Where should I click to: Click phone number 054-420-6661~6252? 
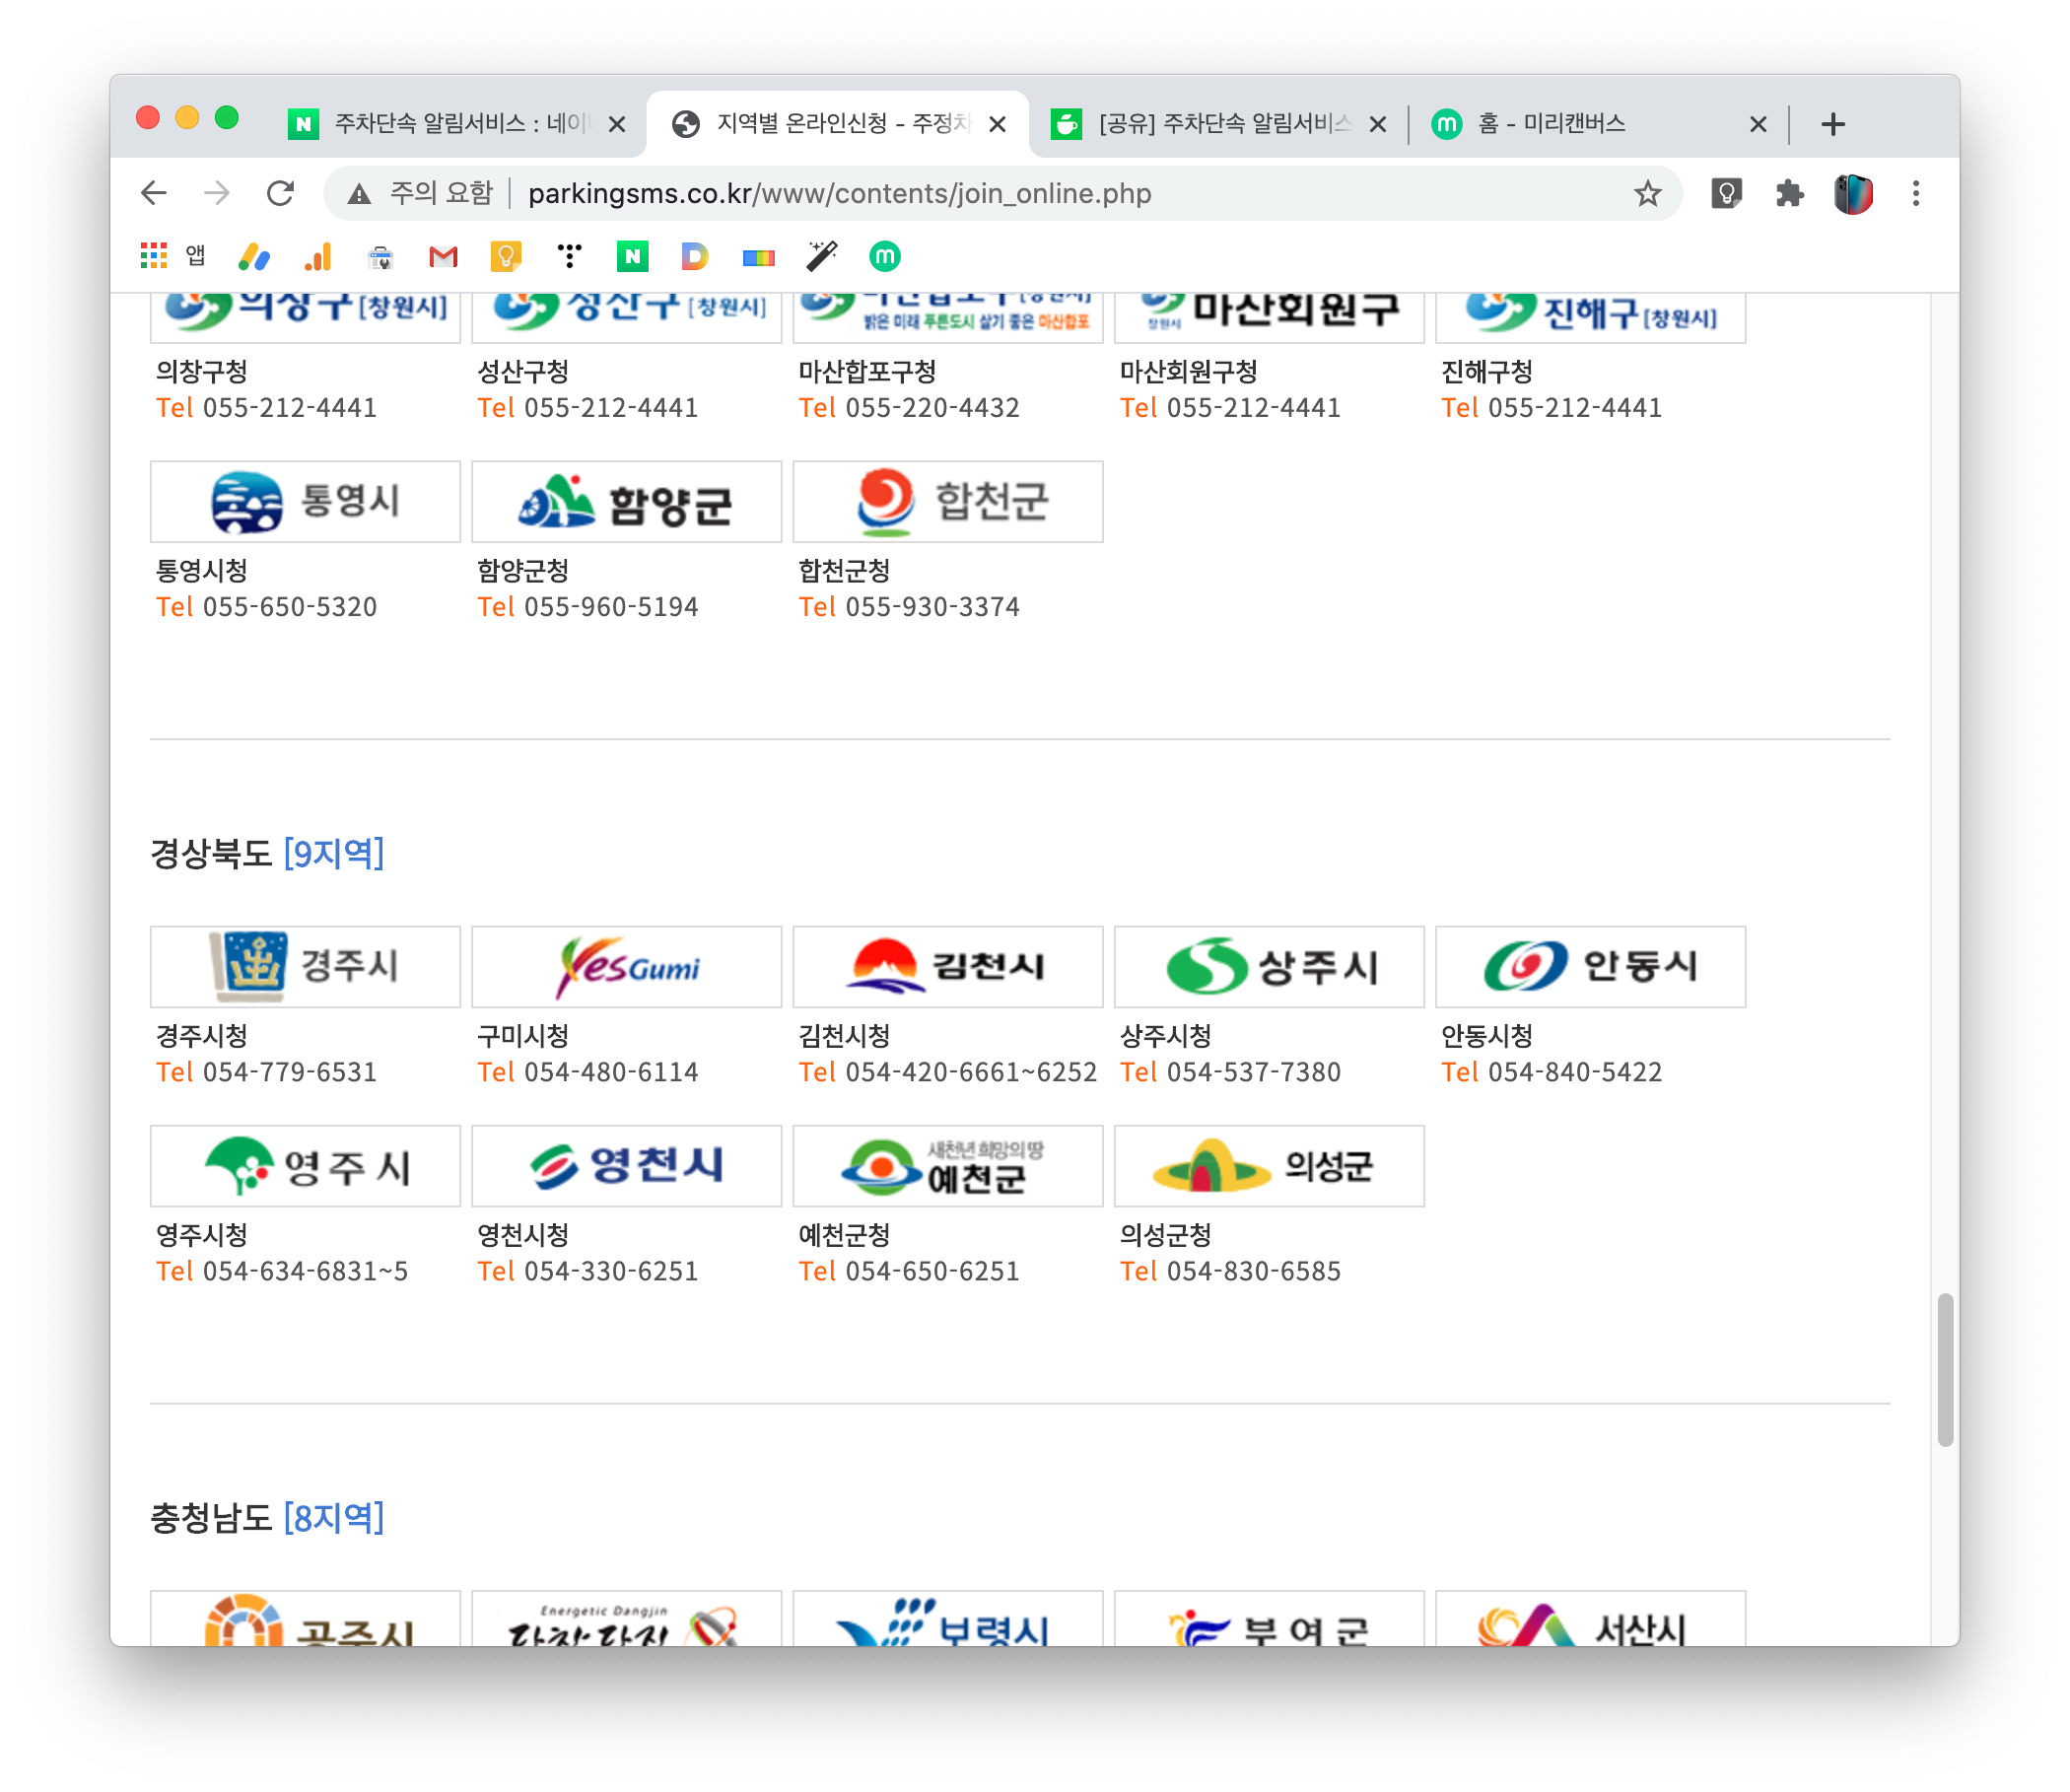click(x=970, y=1071)
